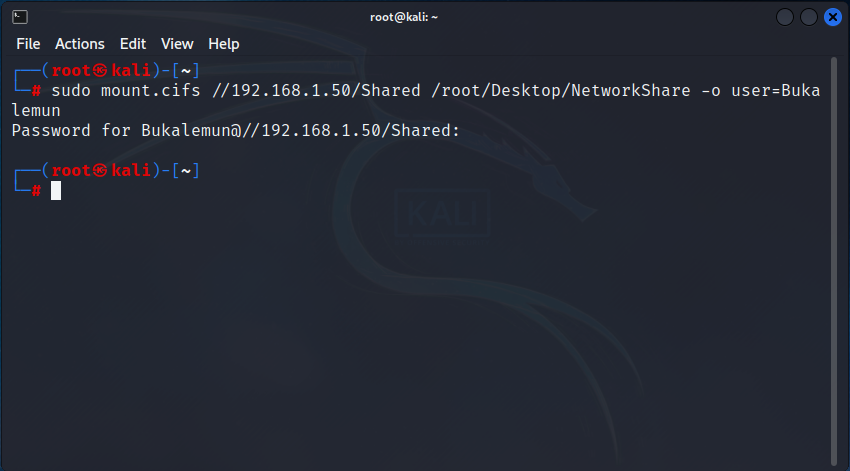850x471 pixels.
Task: Click the vertical scrollbar of the terminal
Action: pyautogui.click(x=834, y=261)
